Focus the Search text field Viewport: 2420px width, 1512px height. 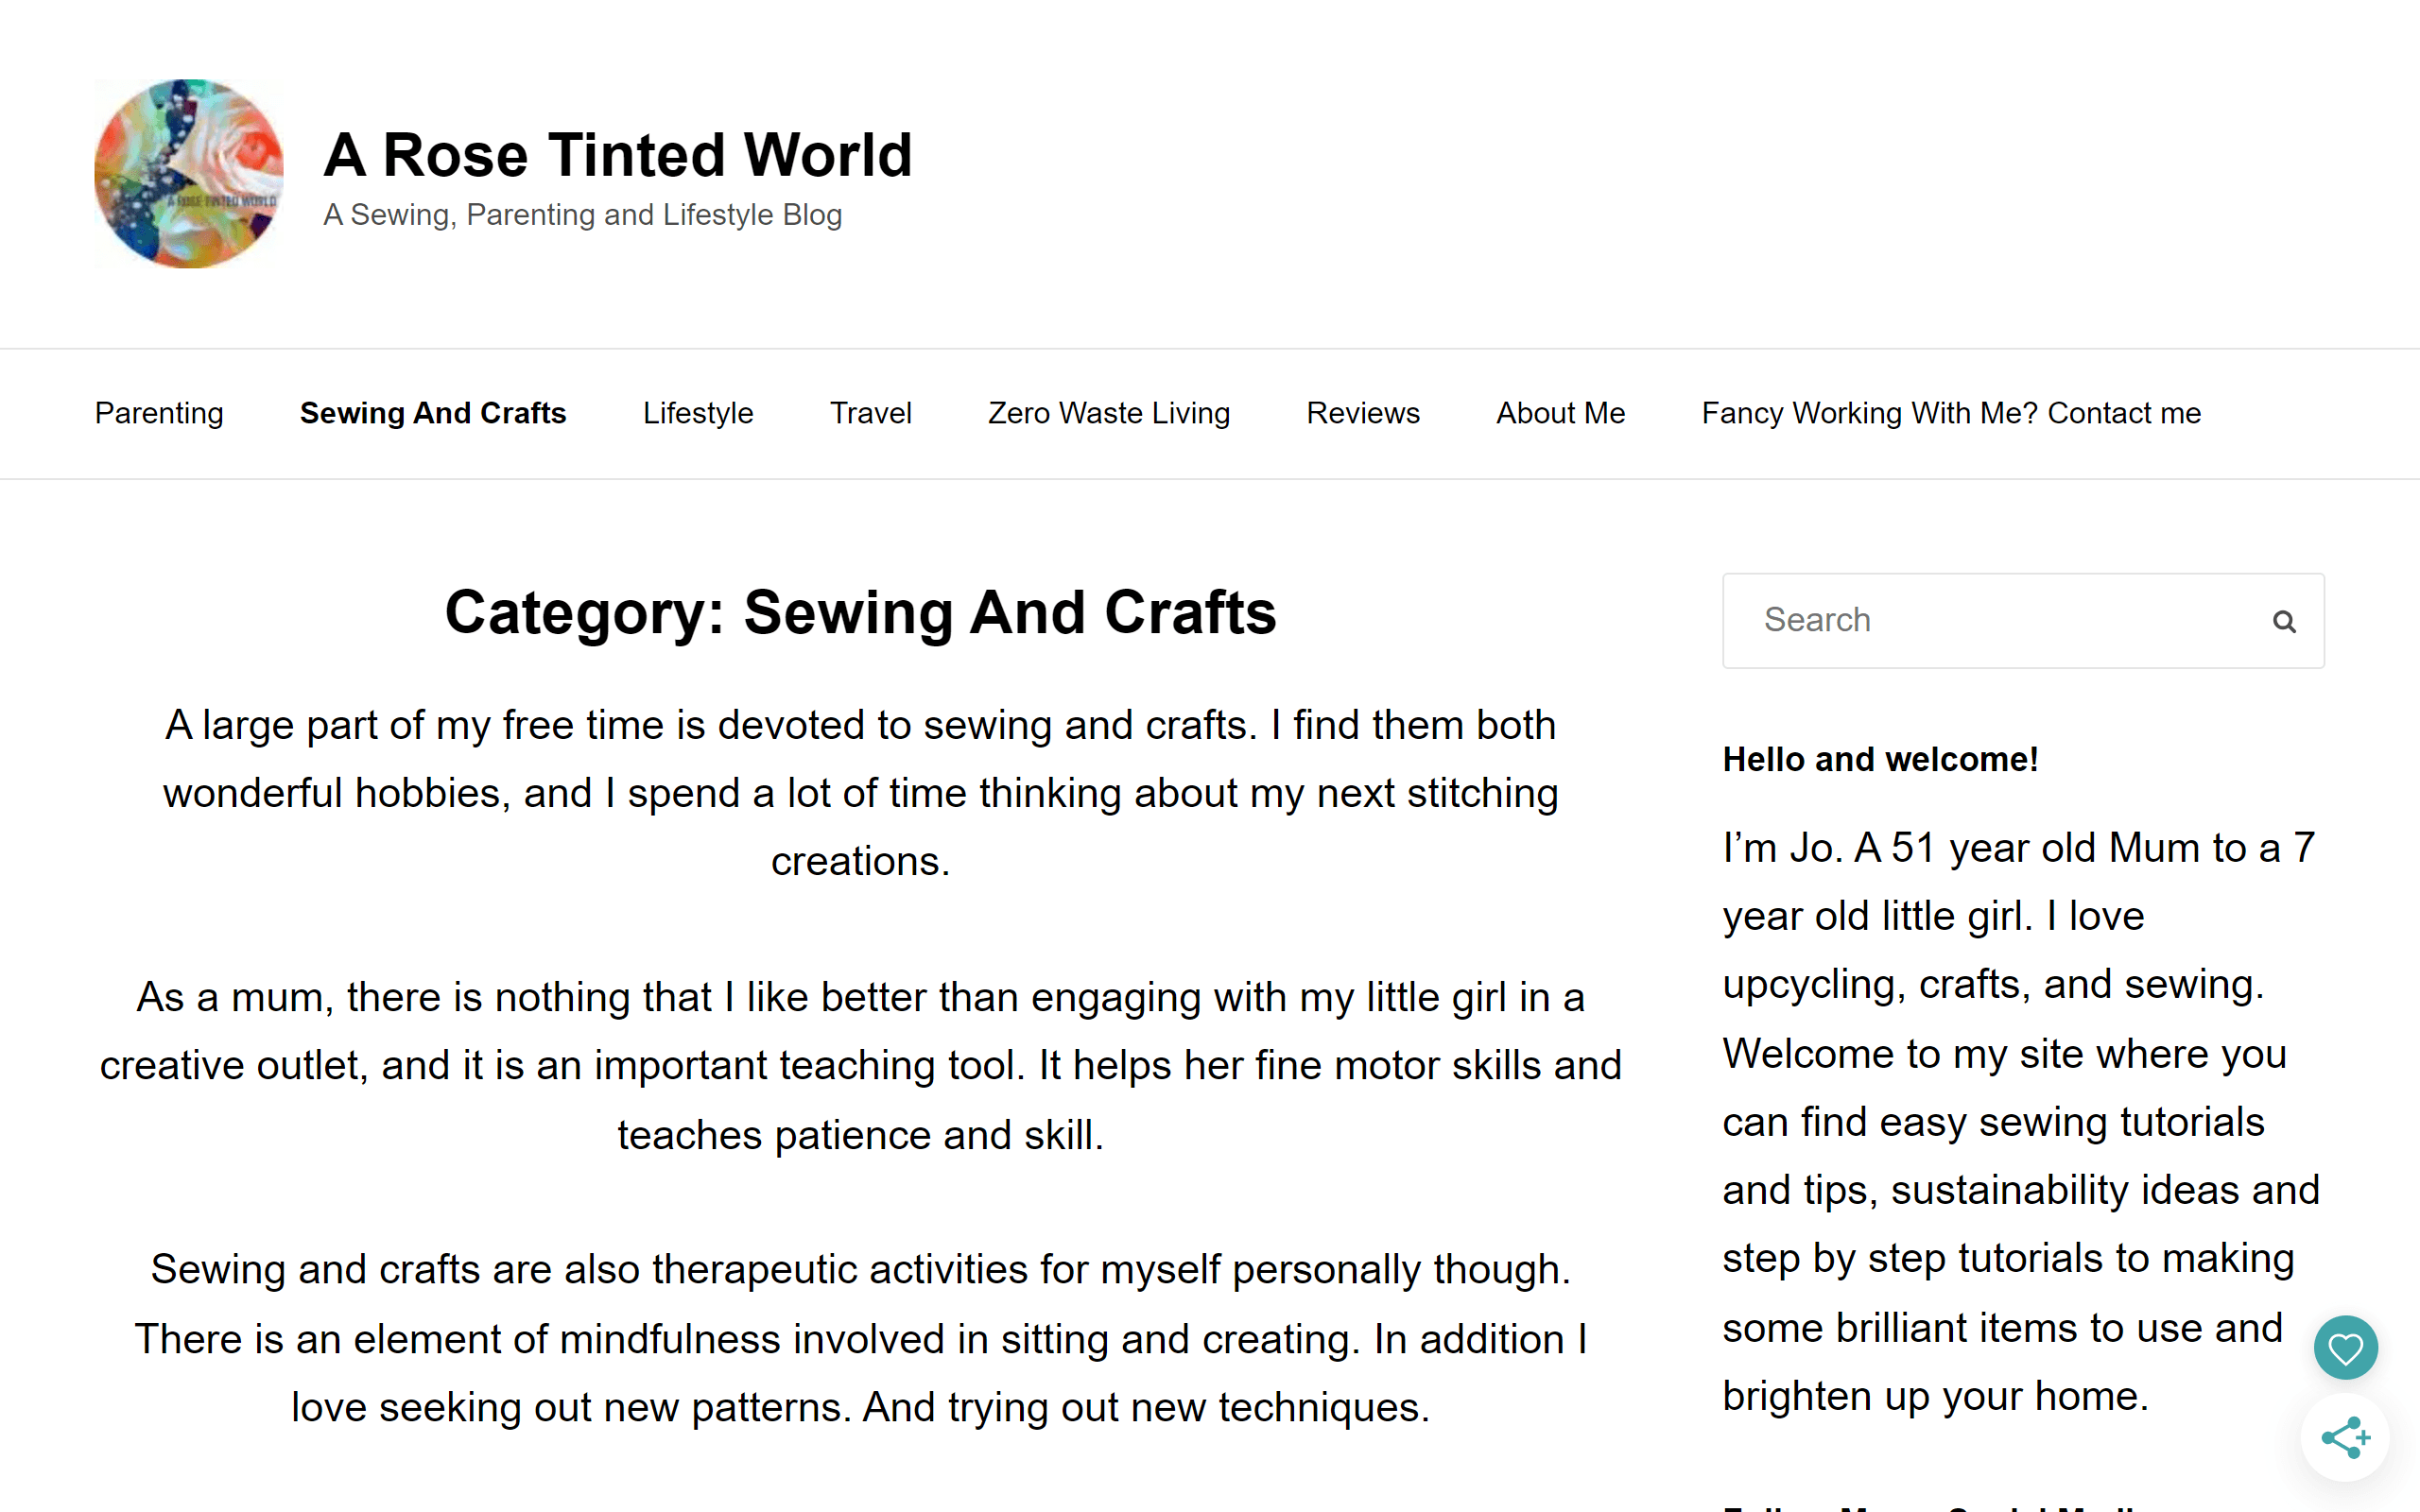[1990, 620]
